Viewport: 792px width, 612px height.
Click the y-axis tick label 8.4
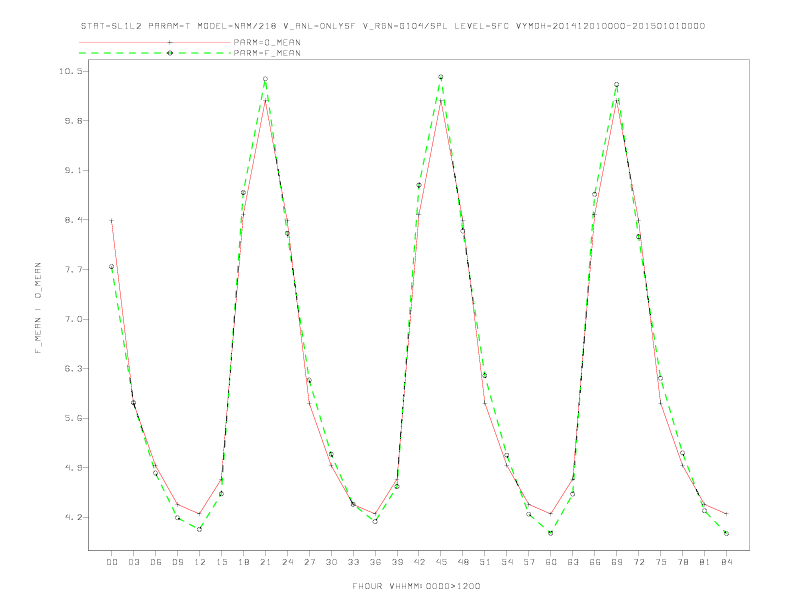point(73,220)
